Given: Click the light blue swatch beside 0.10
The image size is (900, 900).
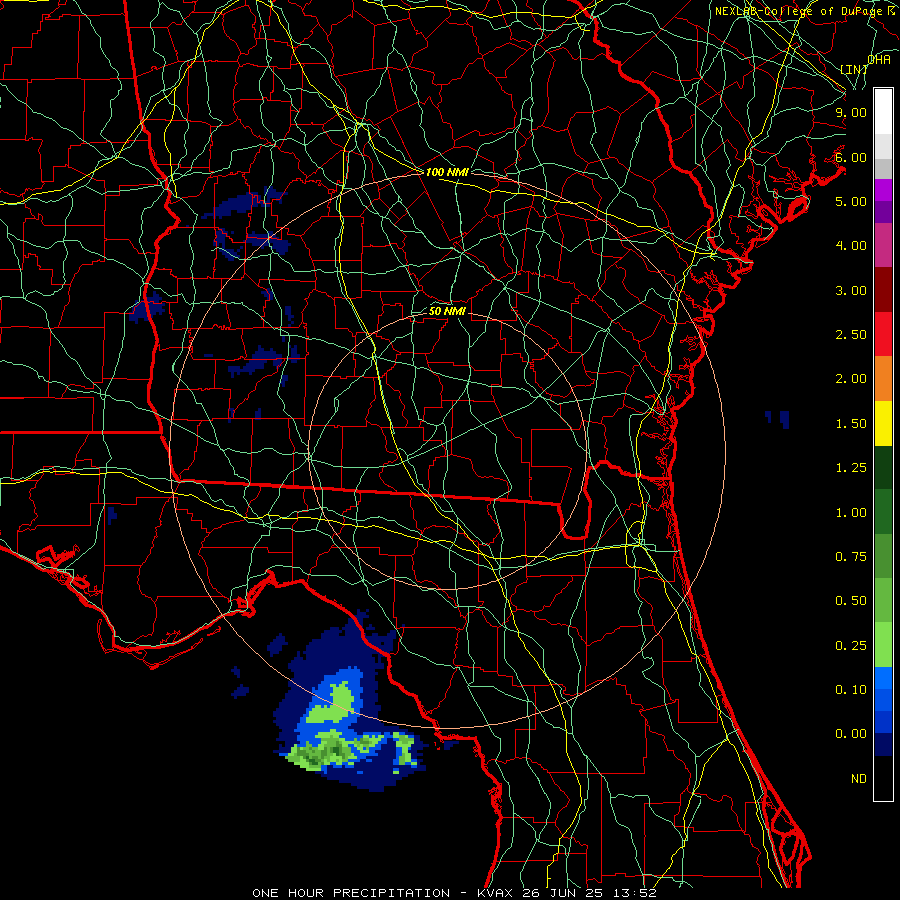Looking at the screenshot, I should 883,678.
